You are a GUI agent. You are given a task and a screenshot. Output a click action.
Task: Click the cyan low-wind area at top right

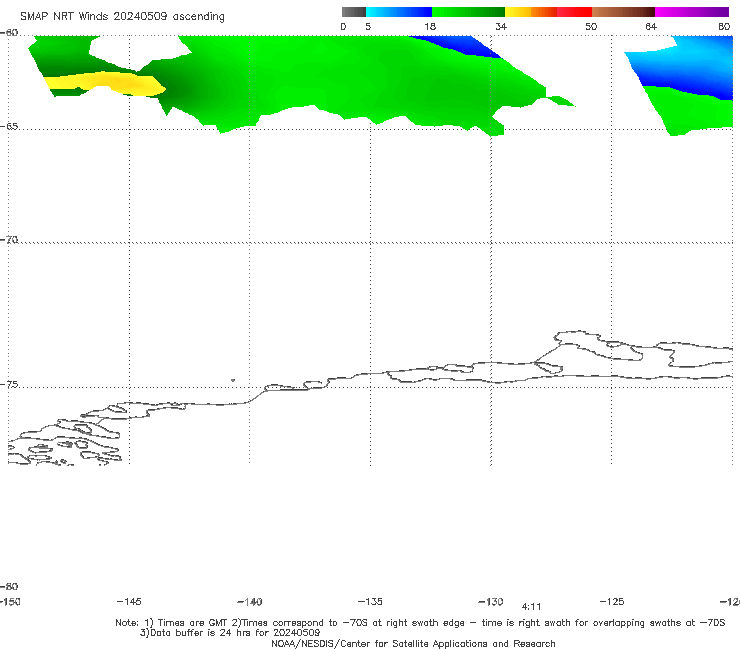point(684,59)
